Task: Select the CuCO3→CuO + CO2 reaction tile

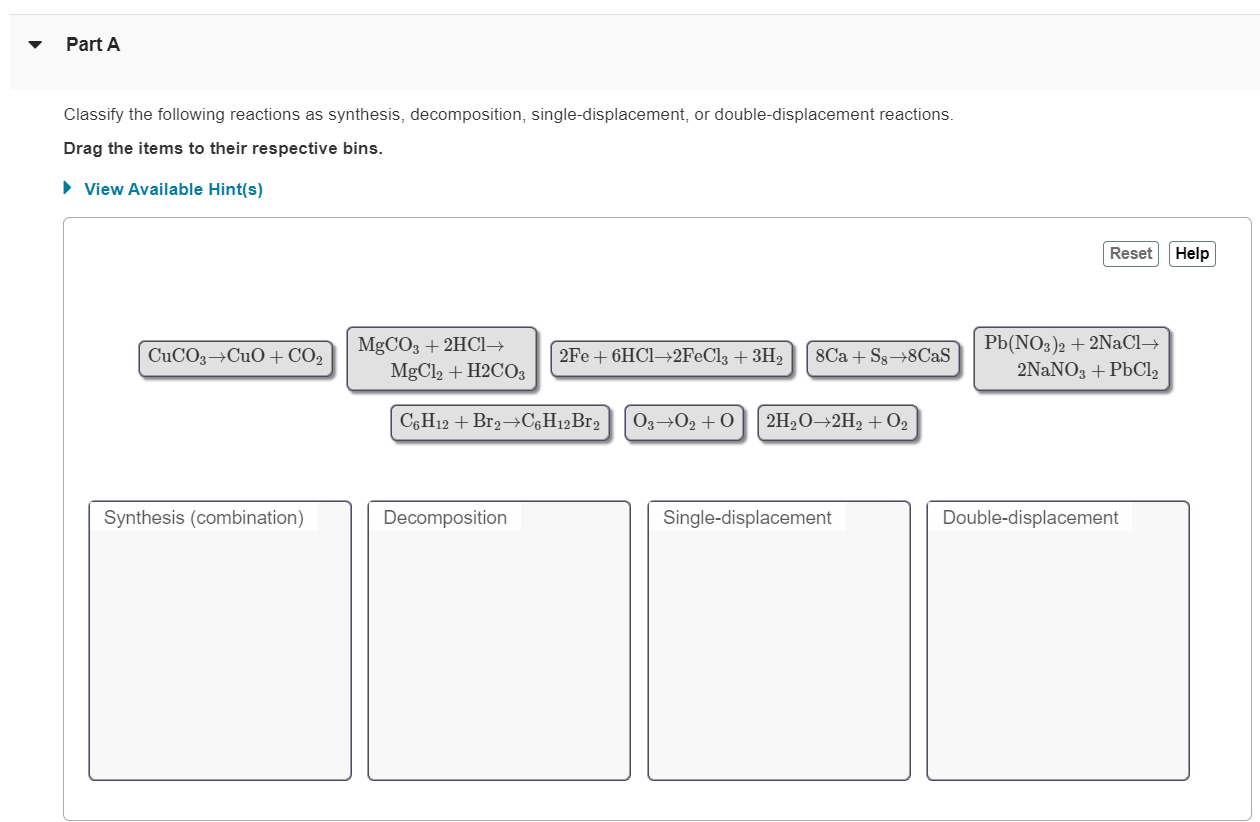Action: pos(236,357)
